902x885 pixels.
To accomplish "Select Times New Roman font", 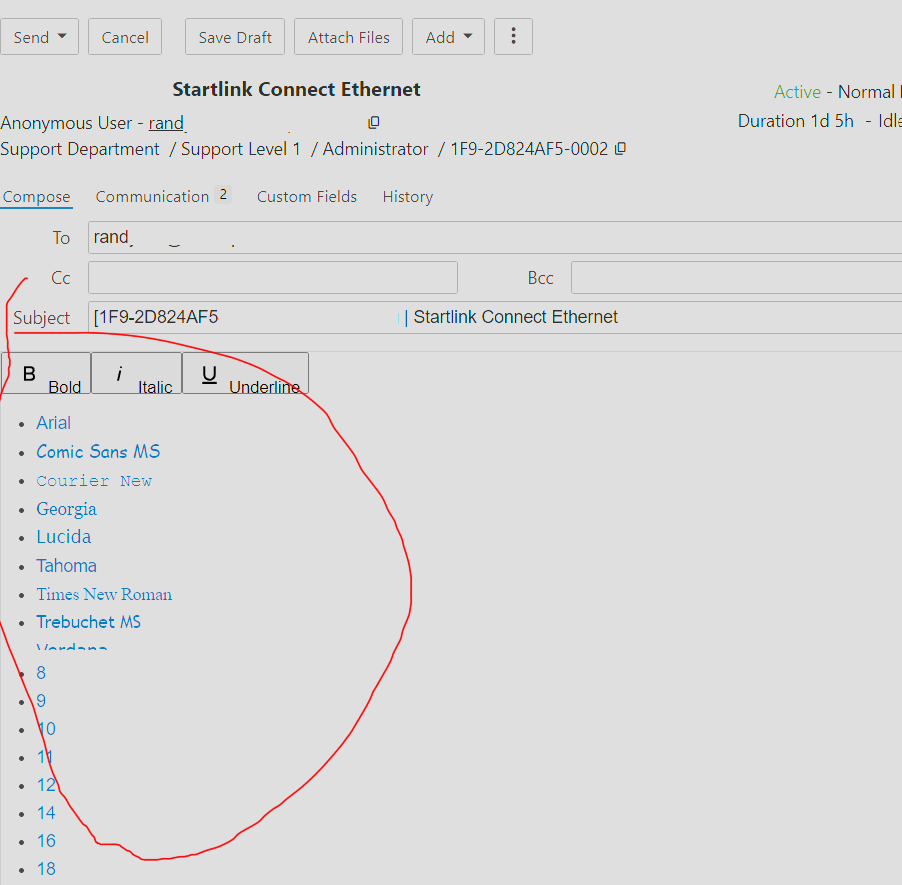I will pyautogui.click(x=104, y=594).
